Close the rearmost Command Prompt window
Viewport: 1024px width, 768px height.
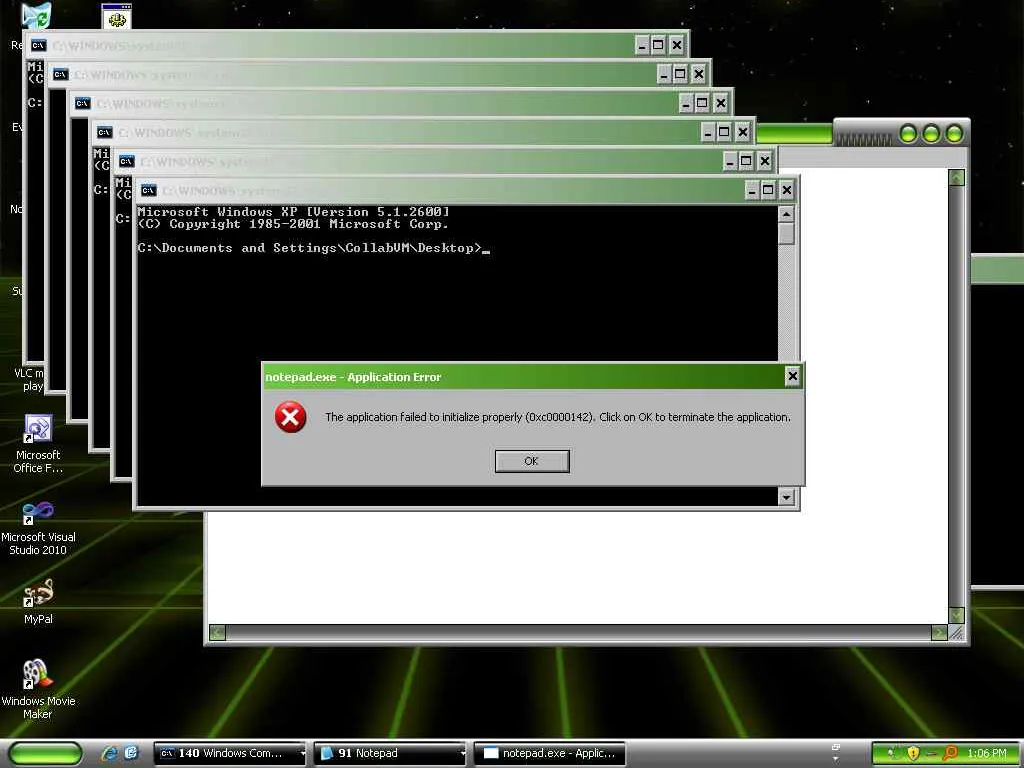pyautogui.click(x=677, y=45)
